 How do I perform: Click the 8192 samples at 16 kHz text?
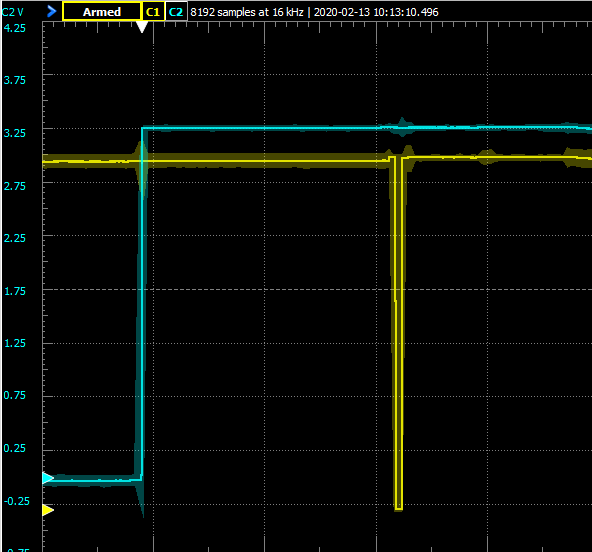click(247, 12)
